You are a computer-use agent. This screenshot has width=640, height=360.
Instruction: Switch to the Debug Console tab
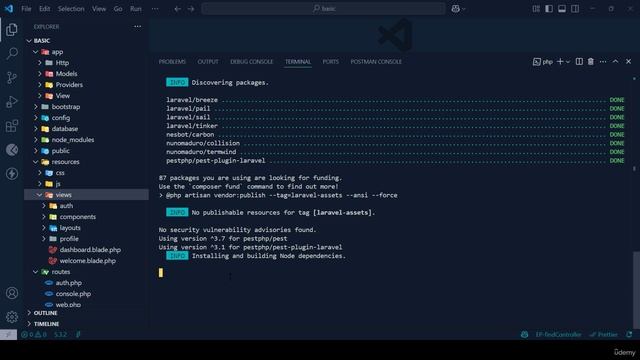pyautogui.click(x=251, y=62)
